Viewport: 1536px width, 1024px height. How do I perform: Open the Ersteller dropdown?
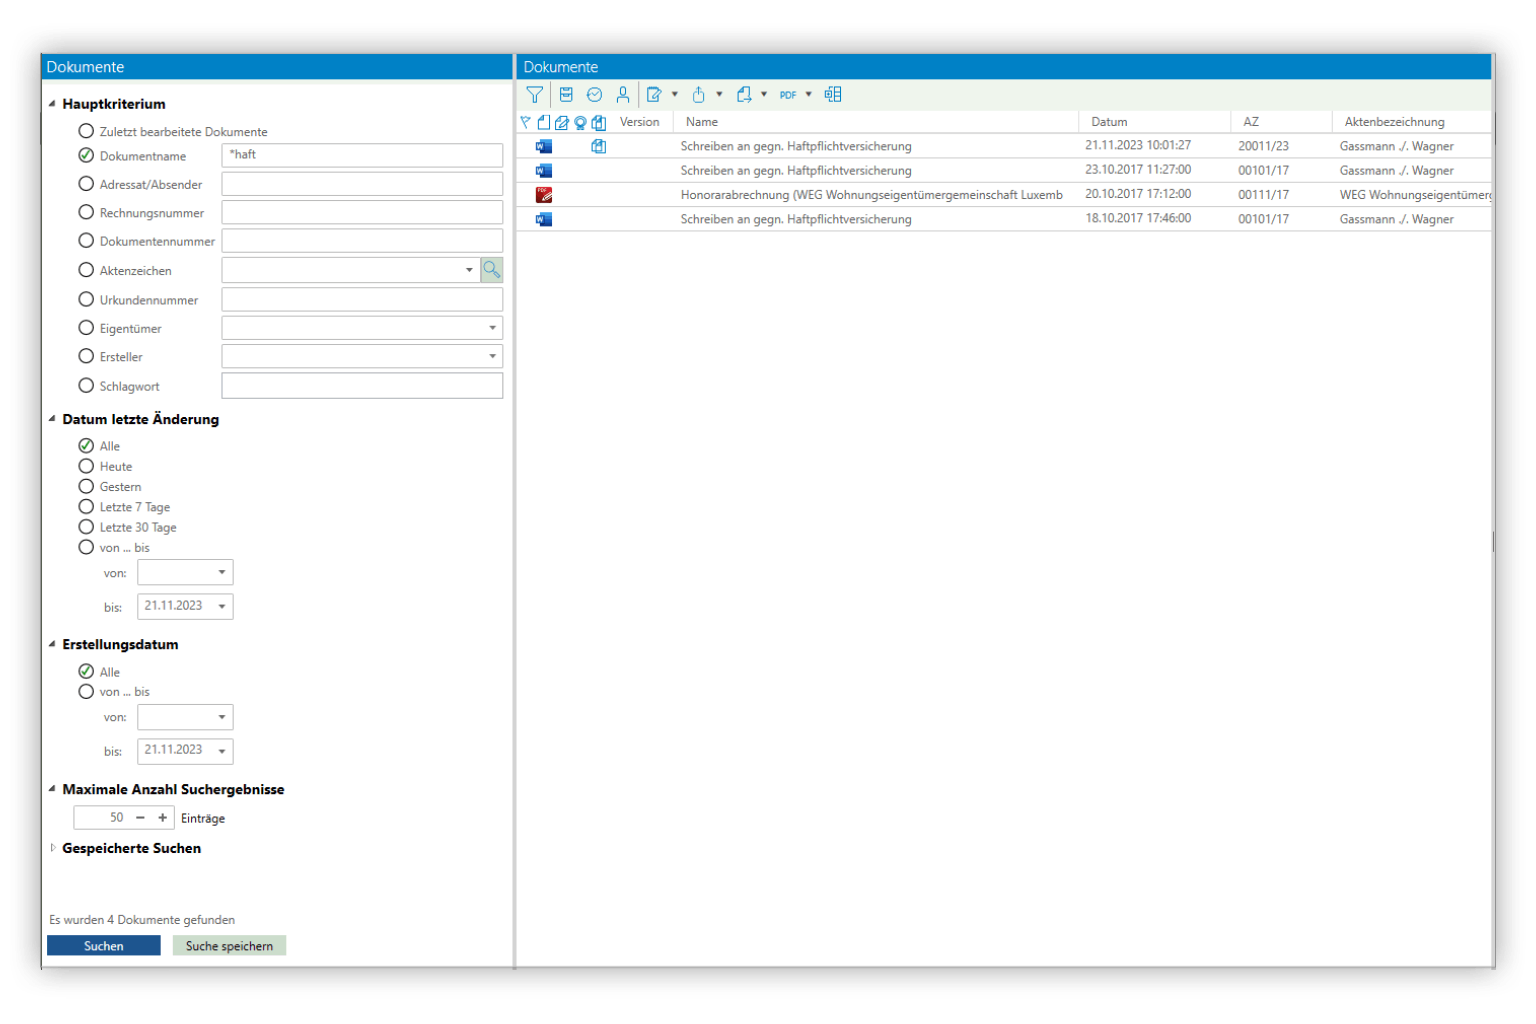(492, 356)
